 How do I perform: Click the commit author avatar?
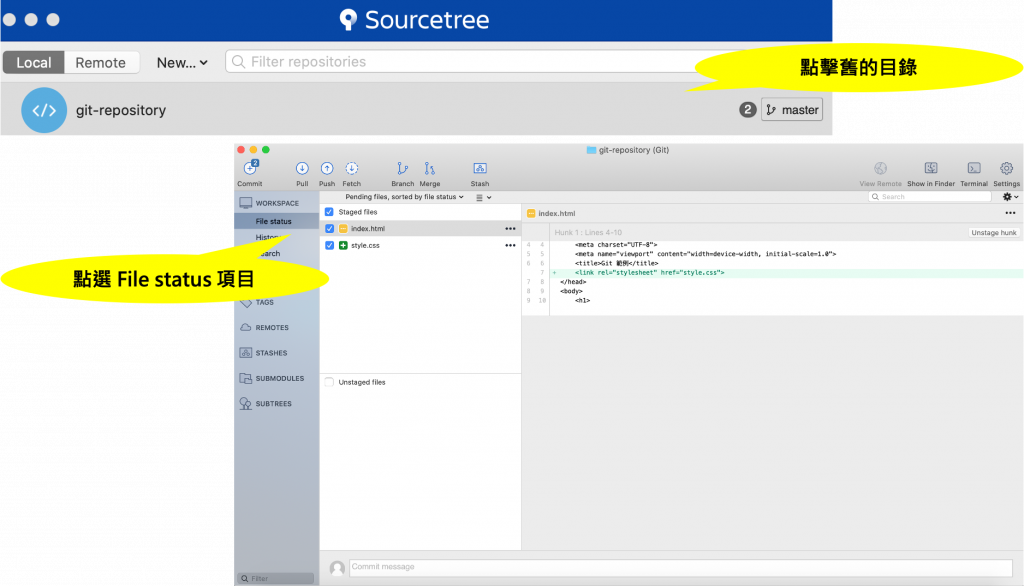pos(337,568)
